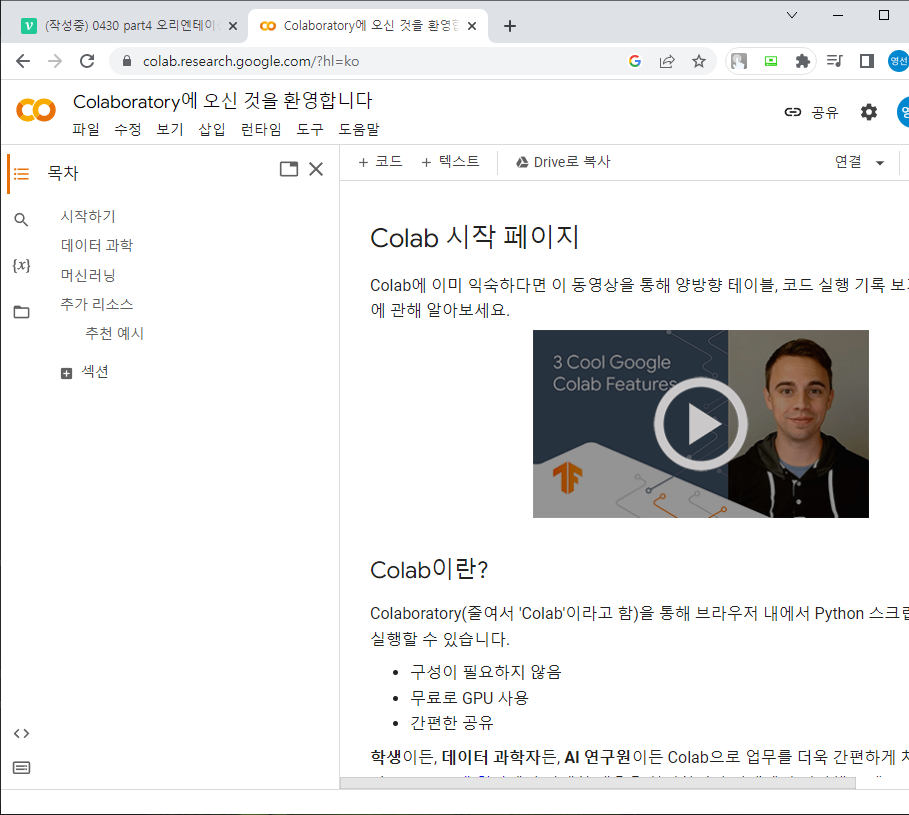This screenshot has height=815, width=909.
Task: Open the 삽입 menu
Action: click(x=212, y=129)
